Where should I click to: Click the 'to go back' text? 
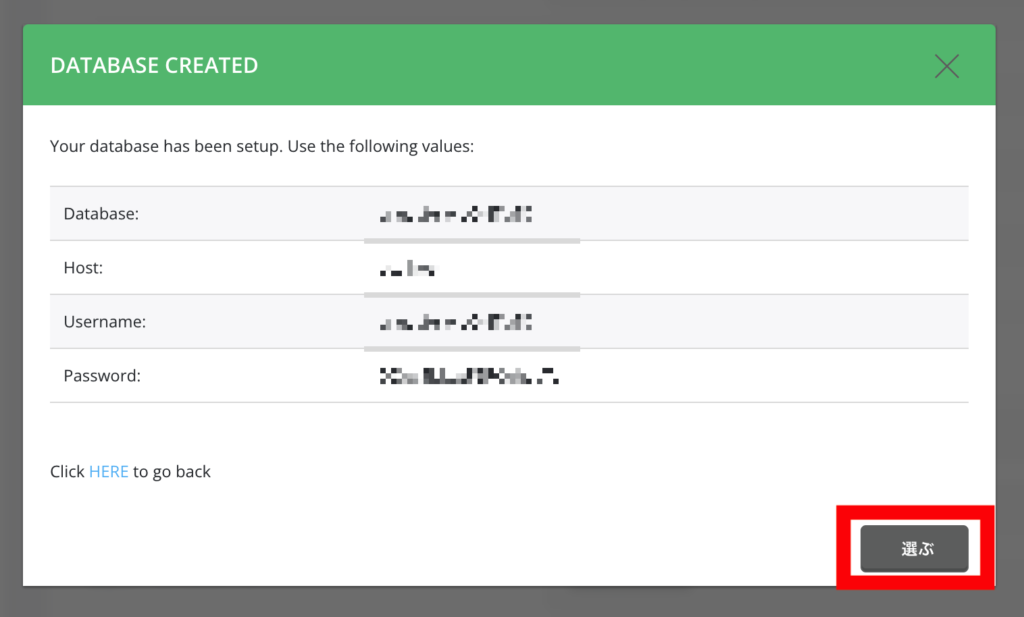click(x=172, y=471)
